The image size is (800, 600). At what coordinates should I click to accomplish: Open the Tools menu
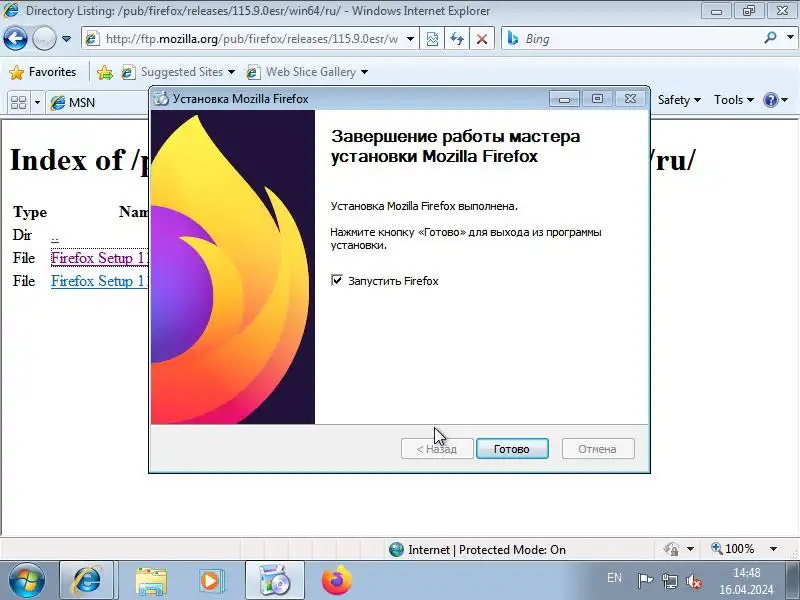click(x=734, y=100)
